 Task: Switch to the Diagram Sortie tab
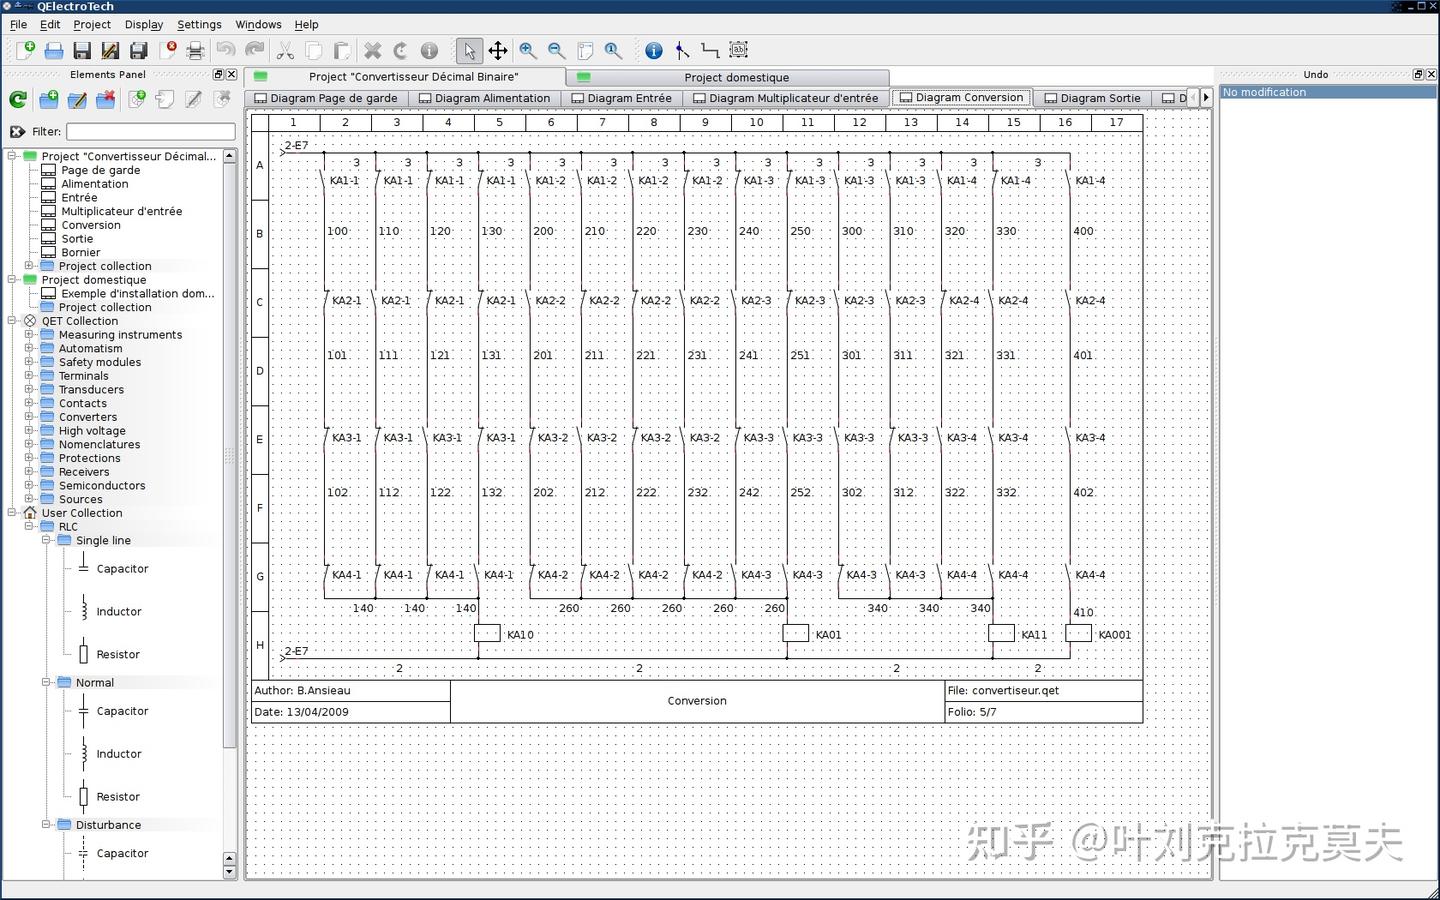(x=1093, y=98)
